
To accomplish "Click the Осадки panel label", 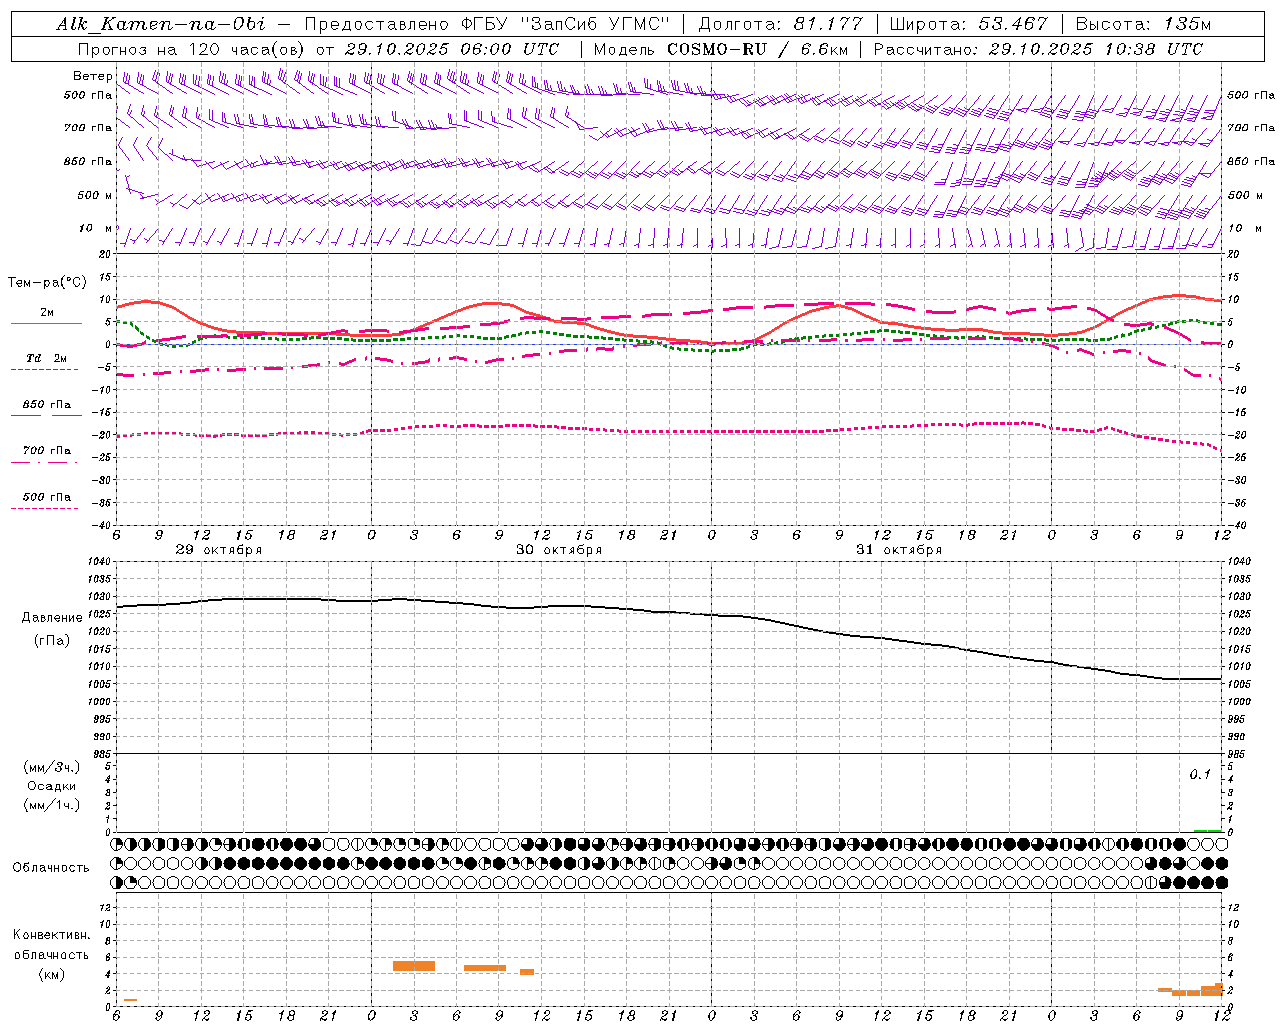I will [x=52, y=786].
